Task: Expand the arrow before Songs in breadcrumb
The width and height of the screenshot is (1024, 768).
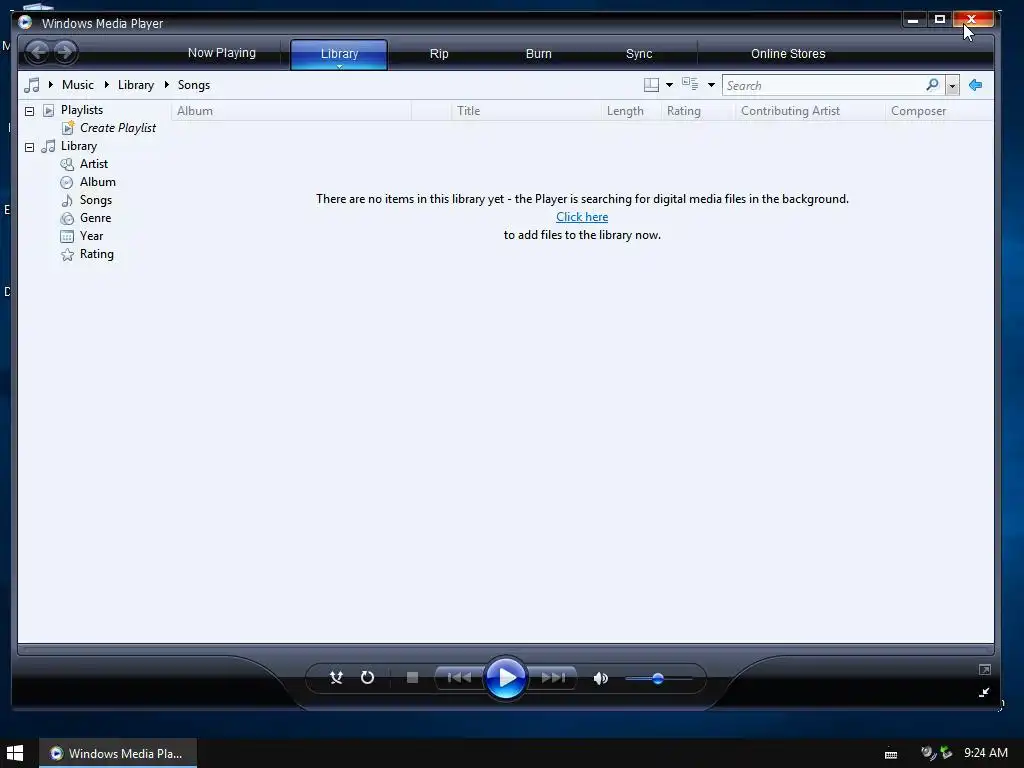Action: point(167,84)
